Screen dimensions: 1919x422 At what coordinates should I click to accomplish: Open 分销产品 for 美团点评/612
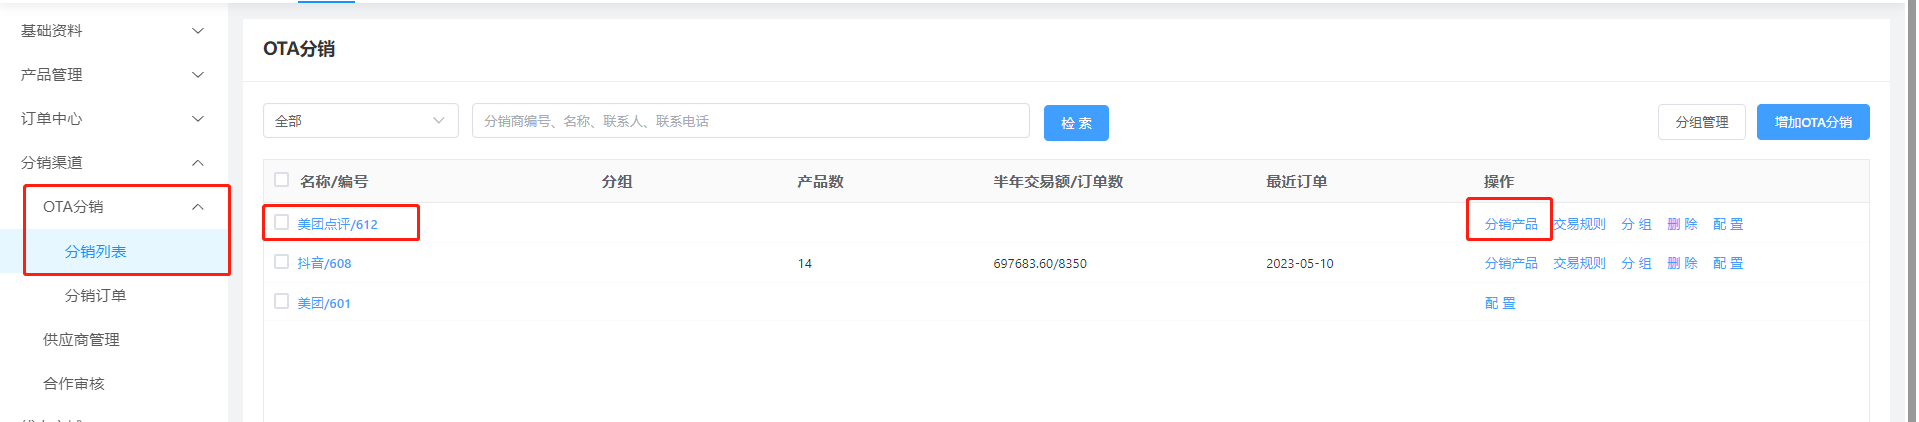(1510, 224)
